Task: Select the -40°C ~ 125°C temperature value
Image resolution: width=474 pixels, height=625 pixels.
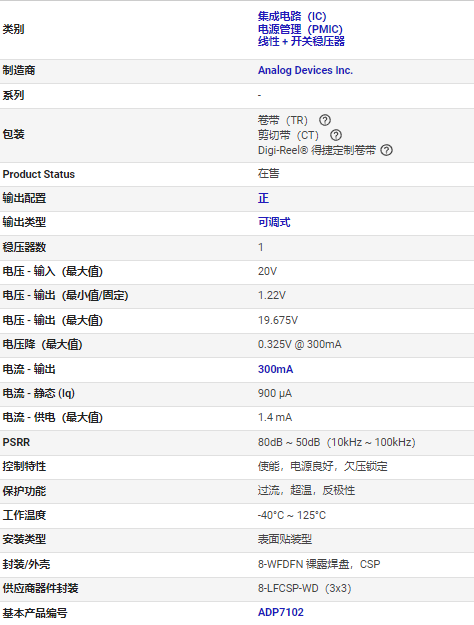Action: [291, 515]
